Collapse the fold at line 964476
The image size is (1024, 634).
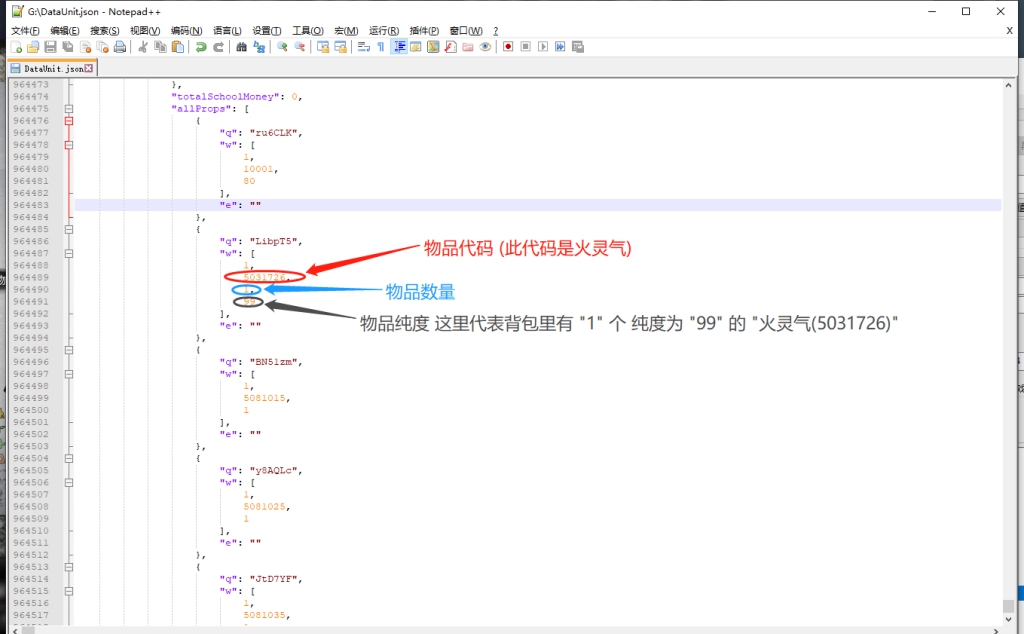69,121
